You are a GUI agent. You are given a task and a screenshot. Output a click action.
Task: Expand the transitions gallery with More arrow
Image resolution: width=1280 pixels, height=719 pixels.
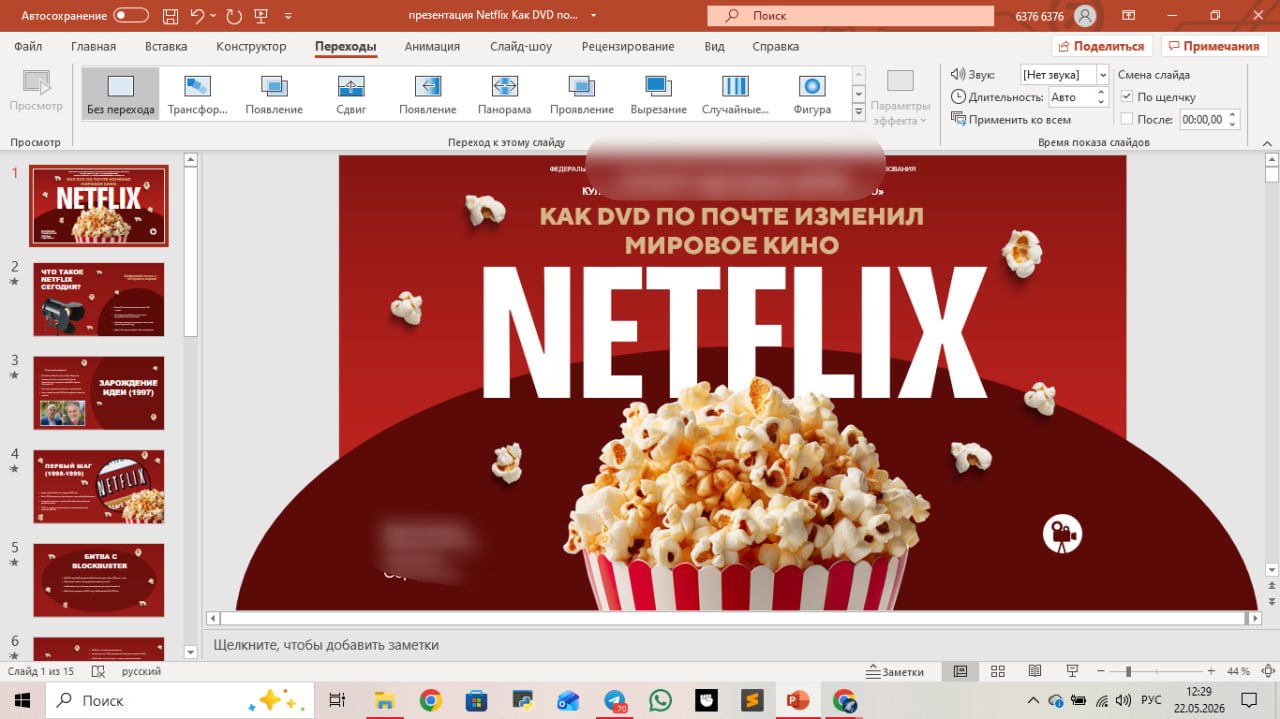pos(858,113)
